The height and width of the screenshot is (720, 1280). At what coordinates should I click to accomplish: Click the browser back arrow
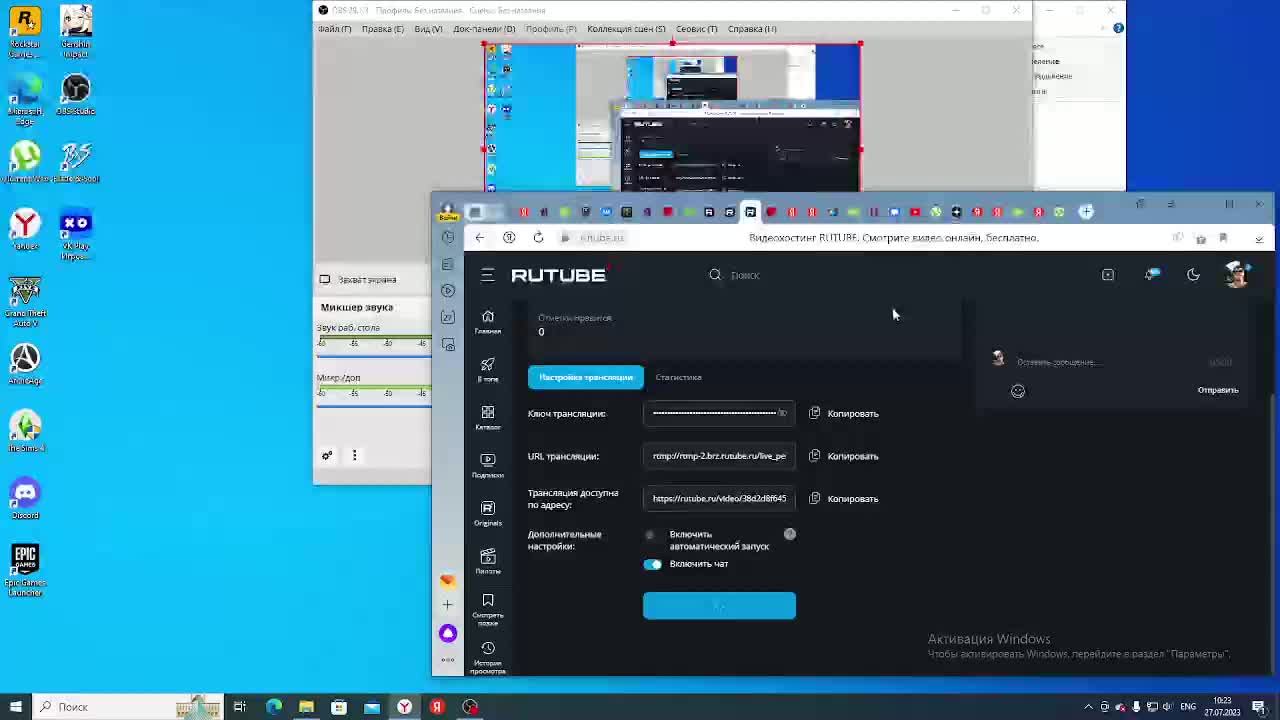480,238
